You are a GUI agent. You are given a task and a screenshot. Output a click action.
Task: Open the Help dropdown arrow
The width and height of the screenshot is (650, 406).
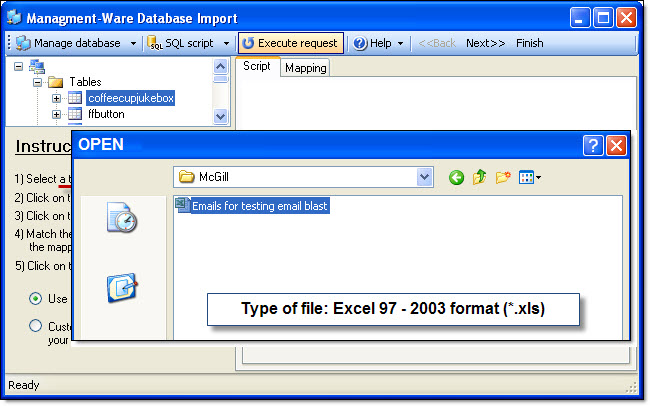400,44
